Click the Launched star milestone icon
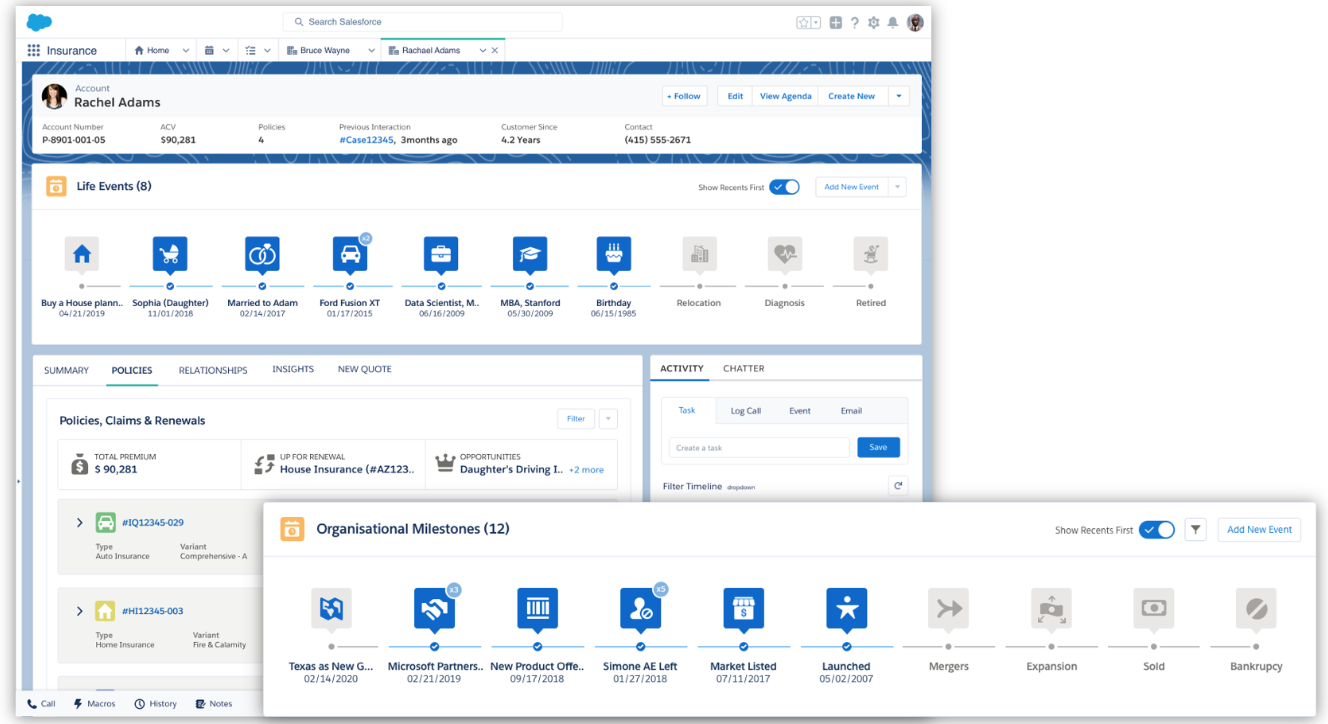This screenshot has height=724, width=1328. [x=846, y=608]
